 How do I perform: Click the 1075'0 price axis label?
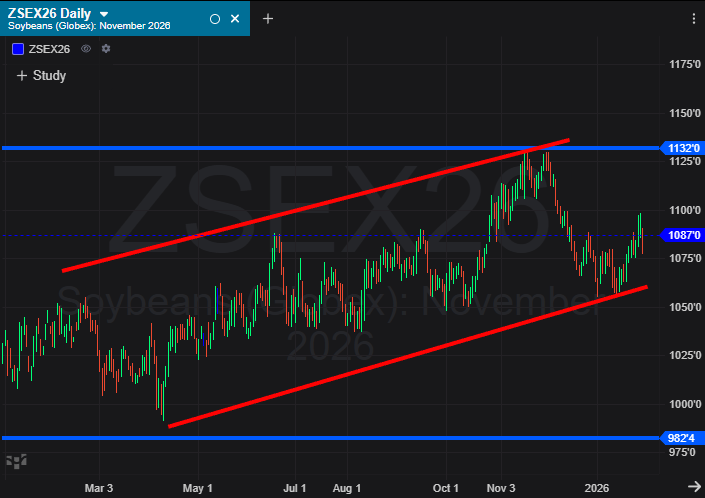coord(685,258)
